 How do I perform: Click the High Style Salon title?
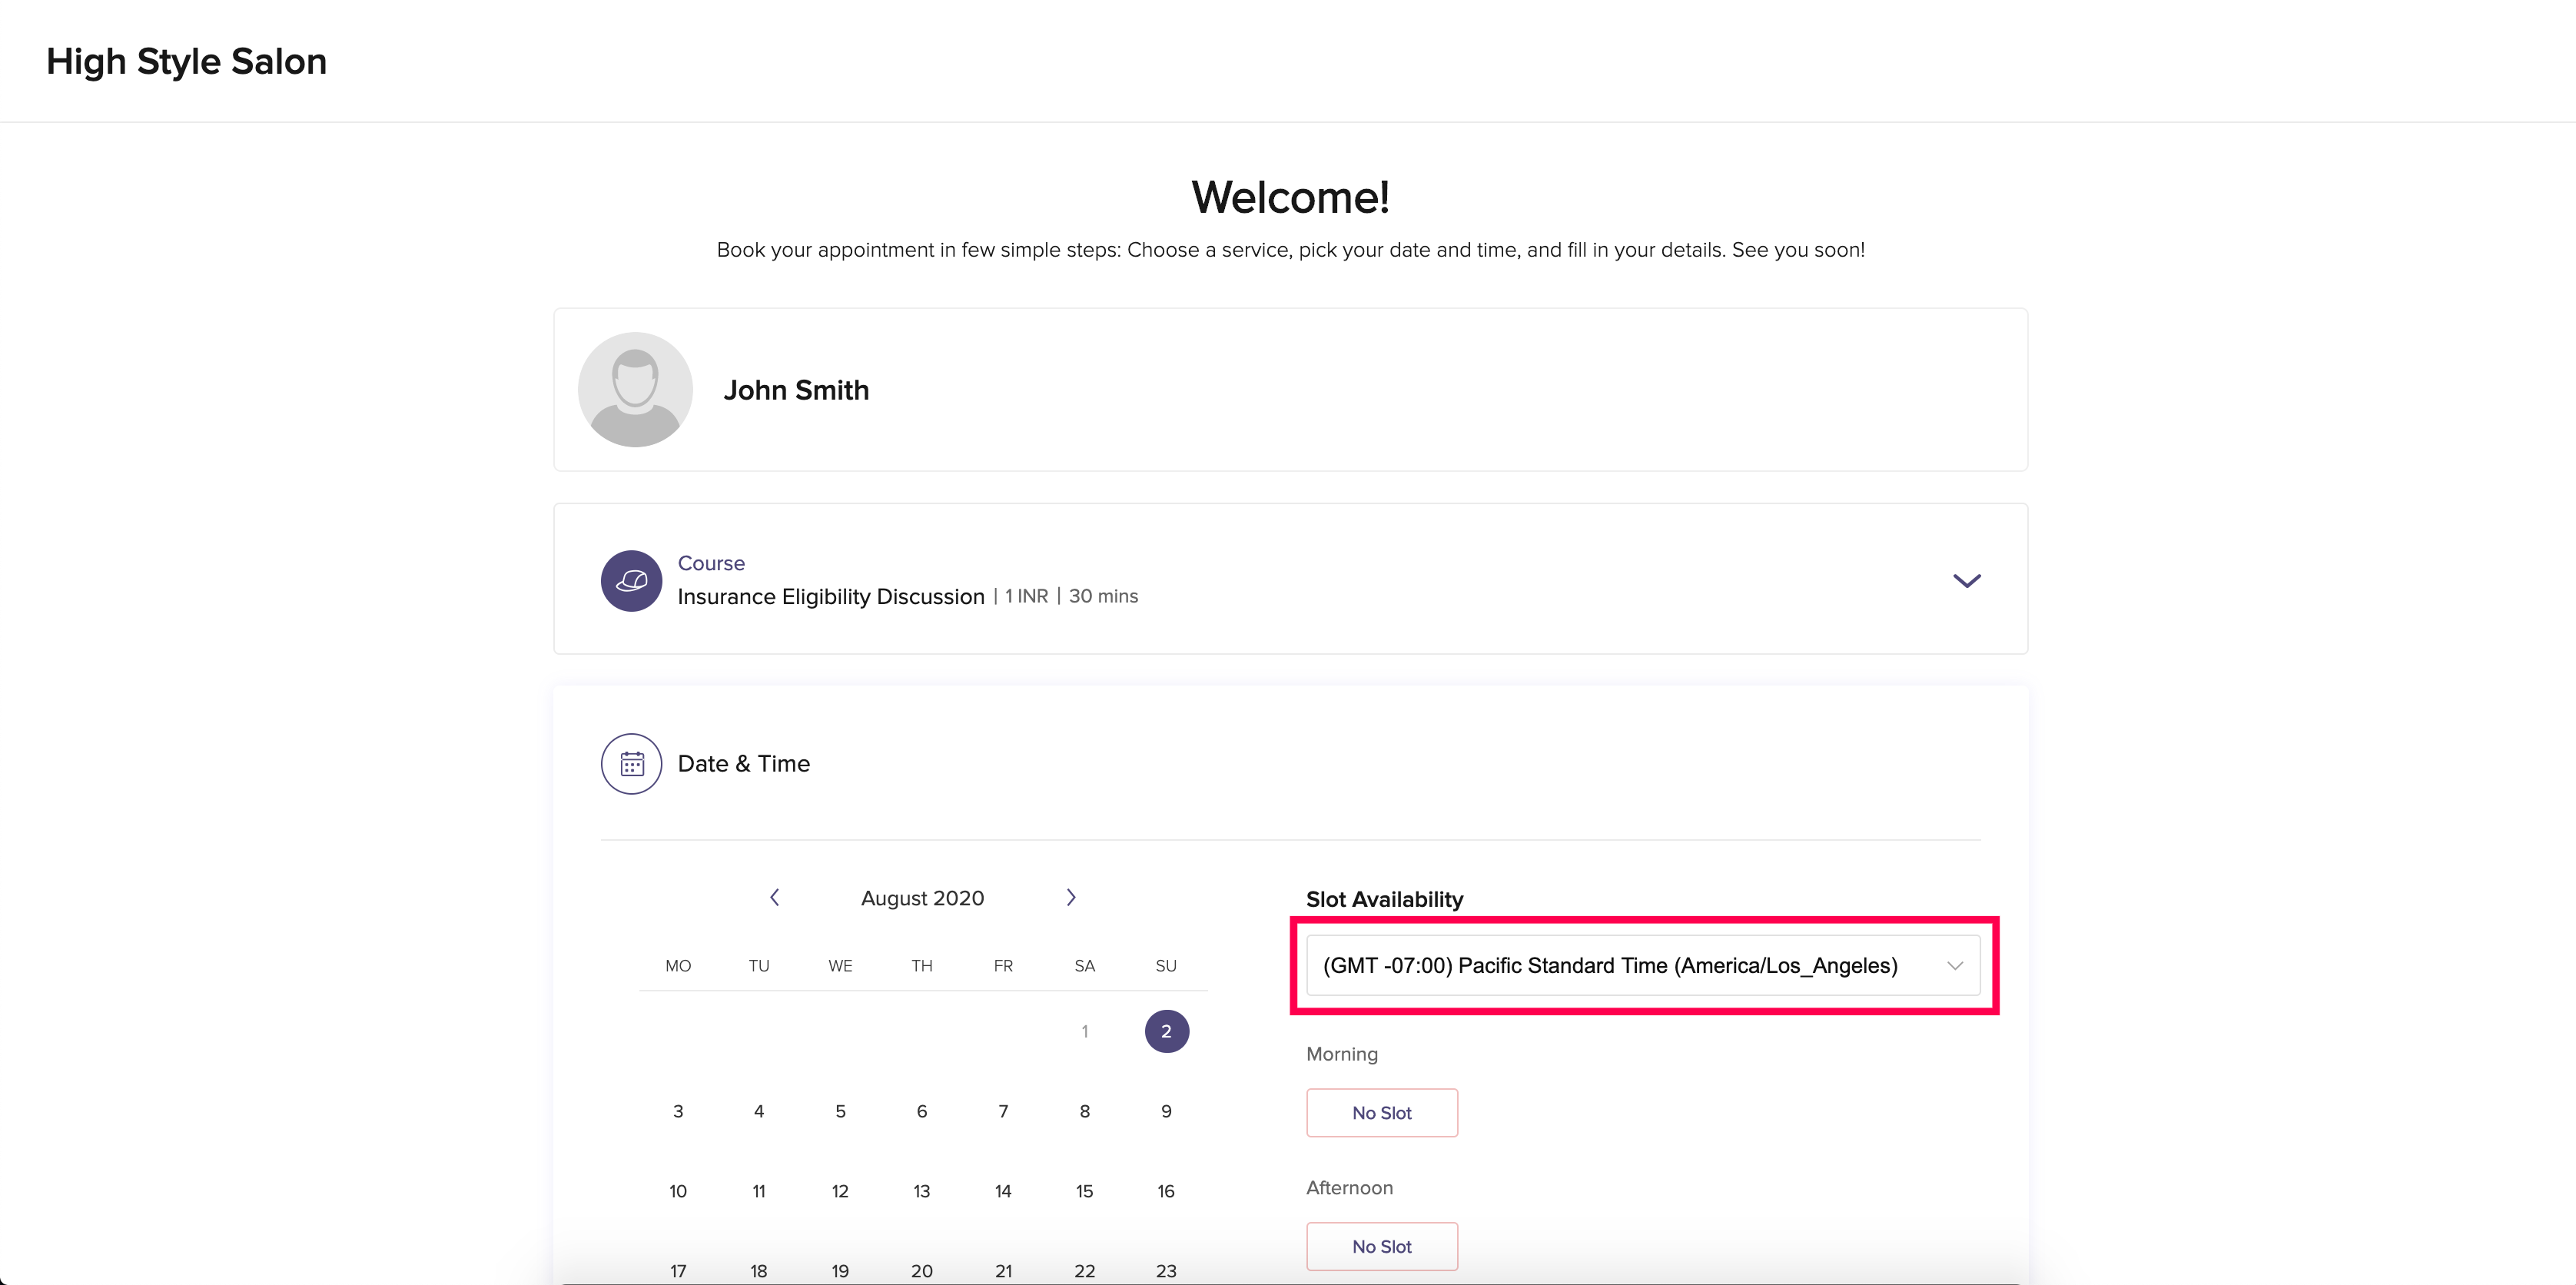click(x=187, y=61)
